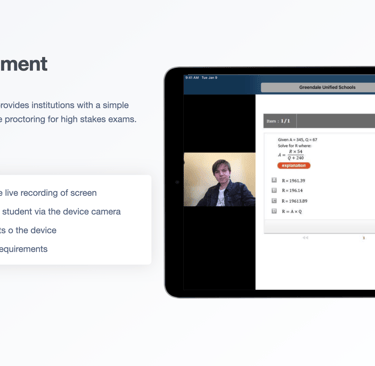Screen dimensions: 375x366
Task: Click the formula "Solve for R where" text
Action: (x=295, y=146)
